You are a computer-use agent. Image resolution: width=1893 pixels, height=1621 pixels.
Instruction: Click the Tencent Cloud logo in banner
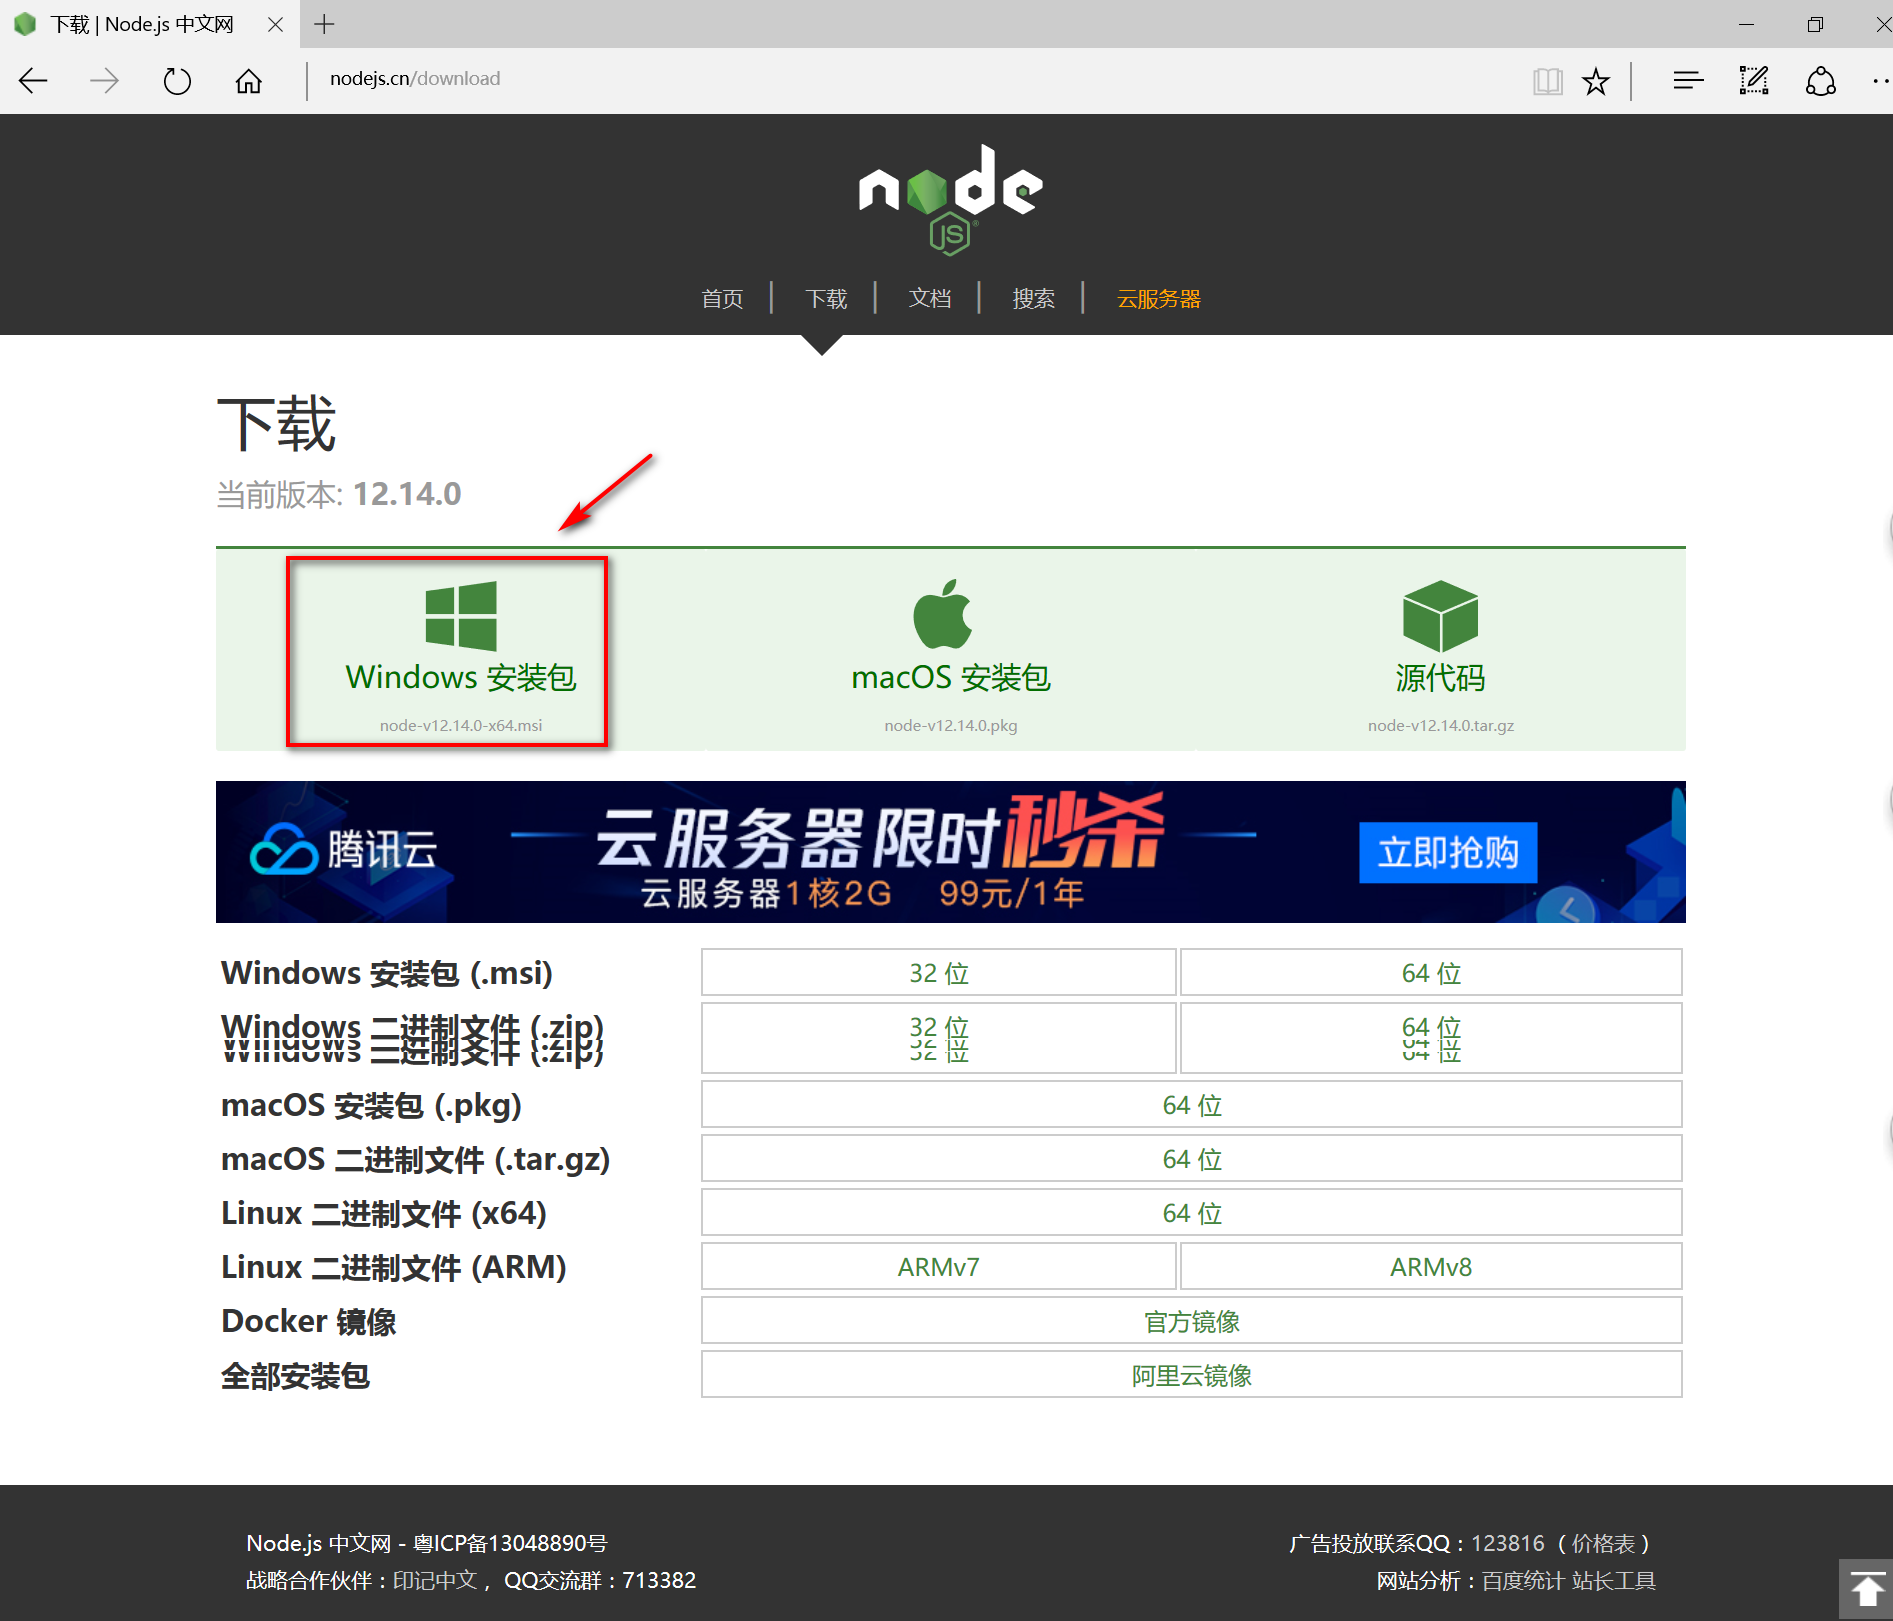343,851
